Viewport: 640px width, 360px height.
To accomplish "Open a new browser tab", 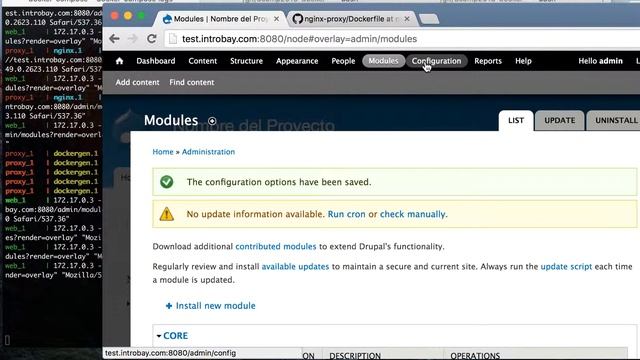I will [x=429, y=19].
